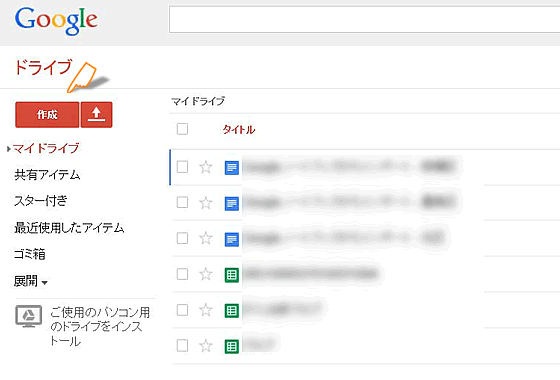Open the second blue document file icon
The width and height of the screenshot is (560, 380).
232,203
